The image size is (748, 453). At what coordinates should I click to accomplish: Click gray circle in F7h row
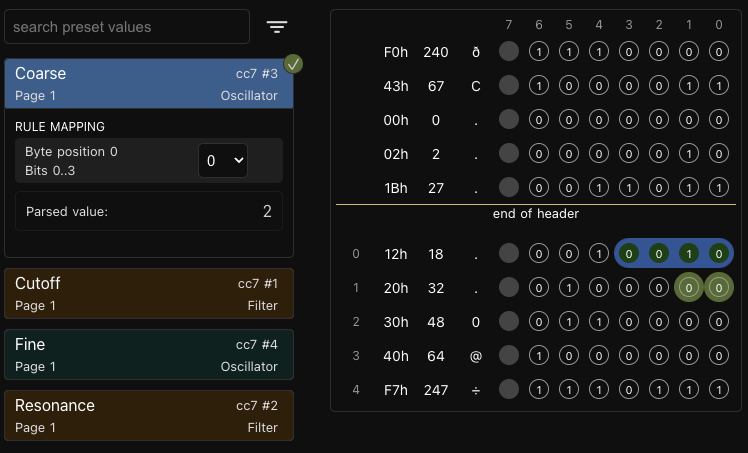509,390
